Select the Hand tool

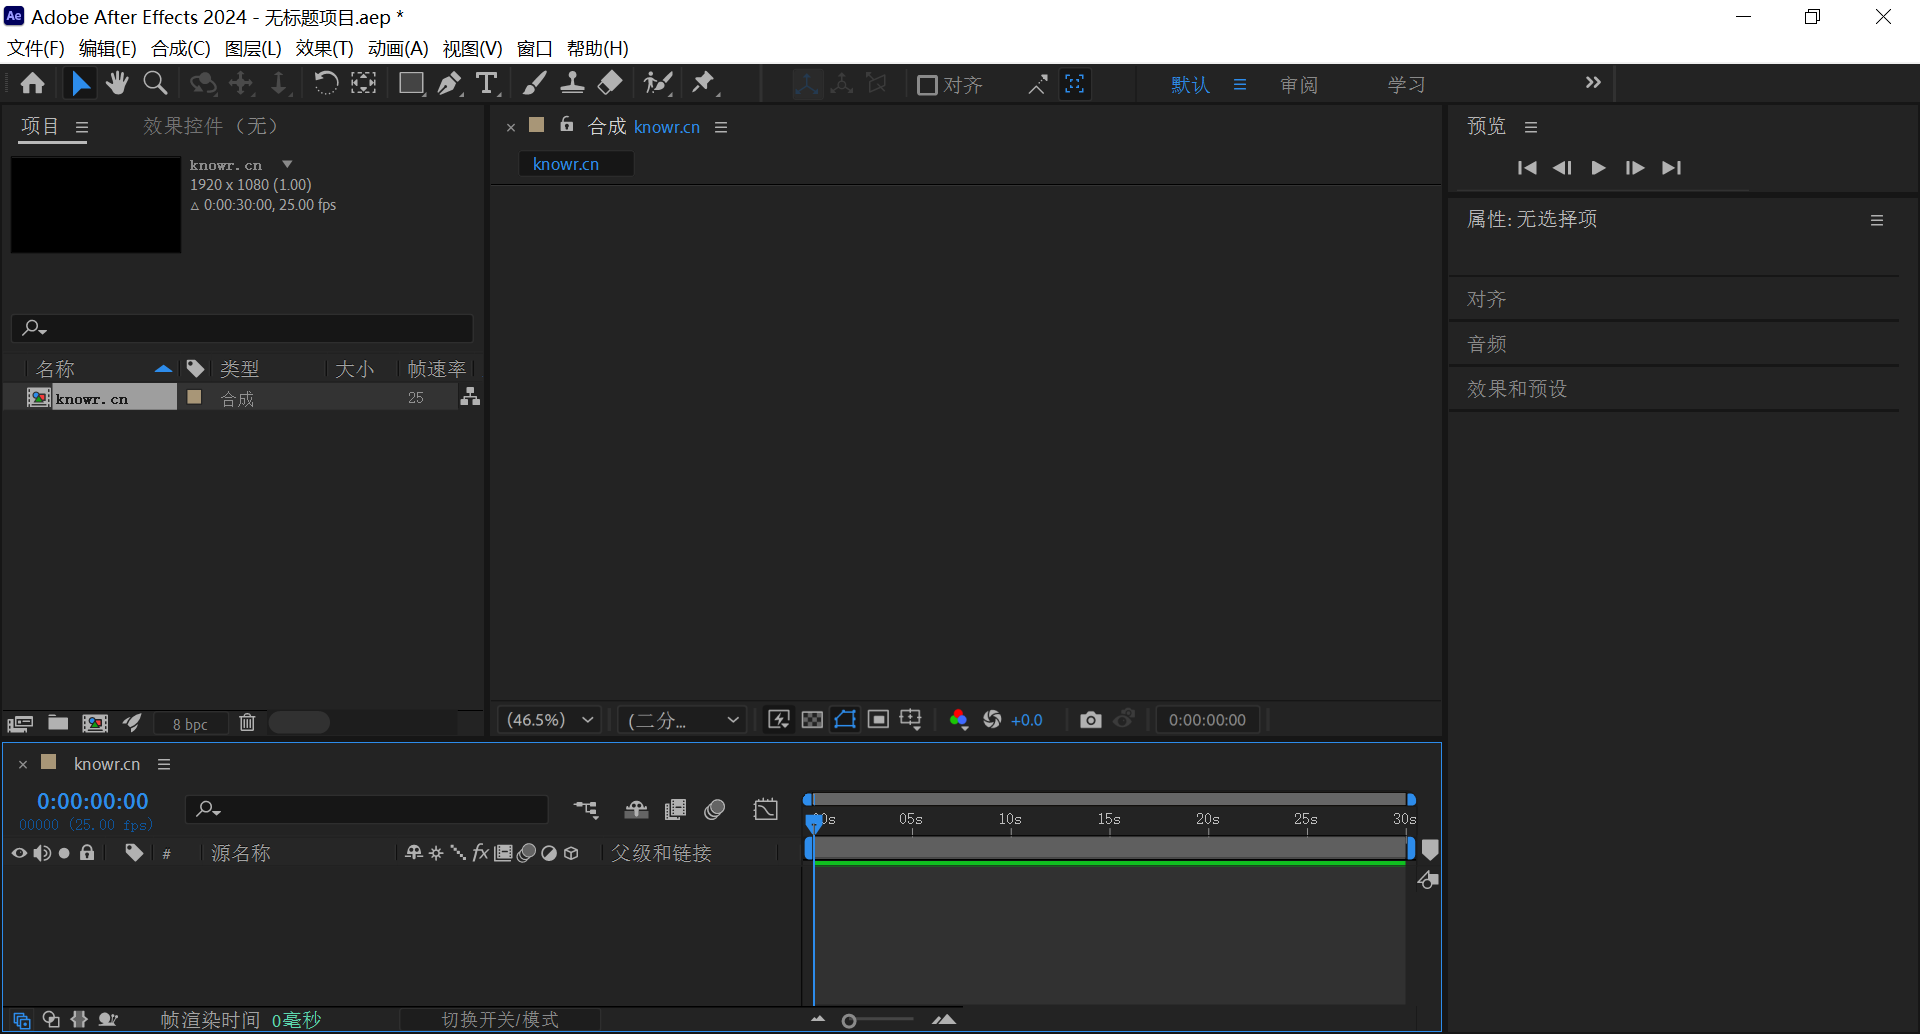117,84
